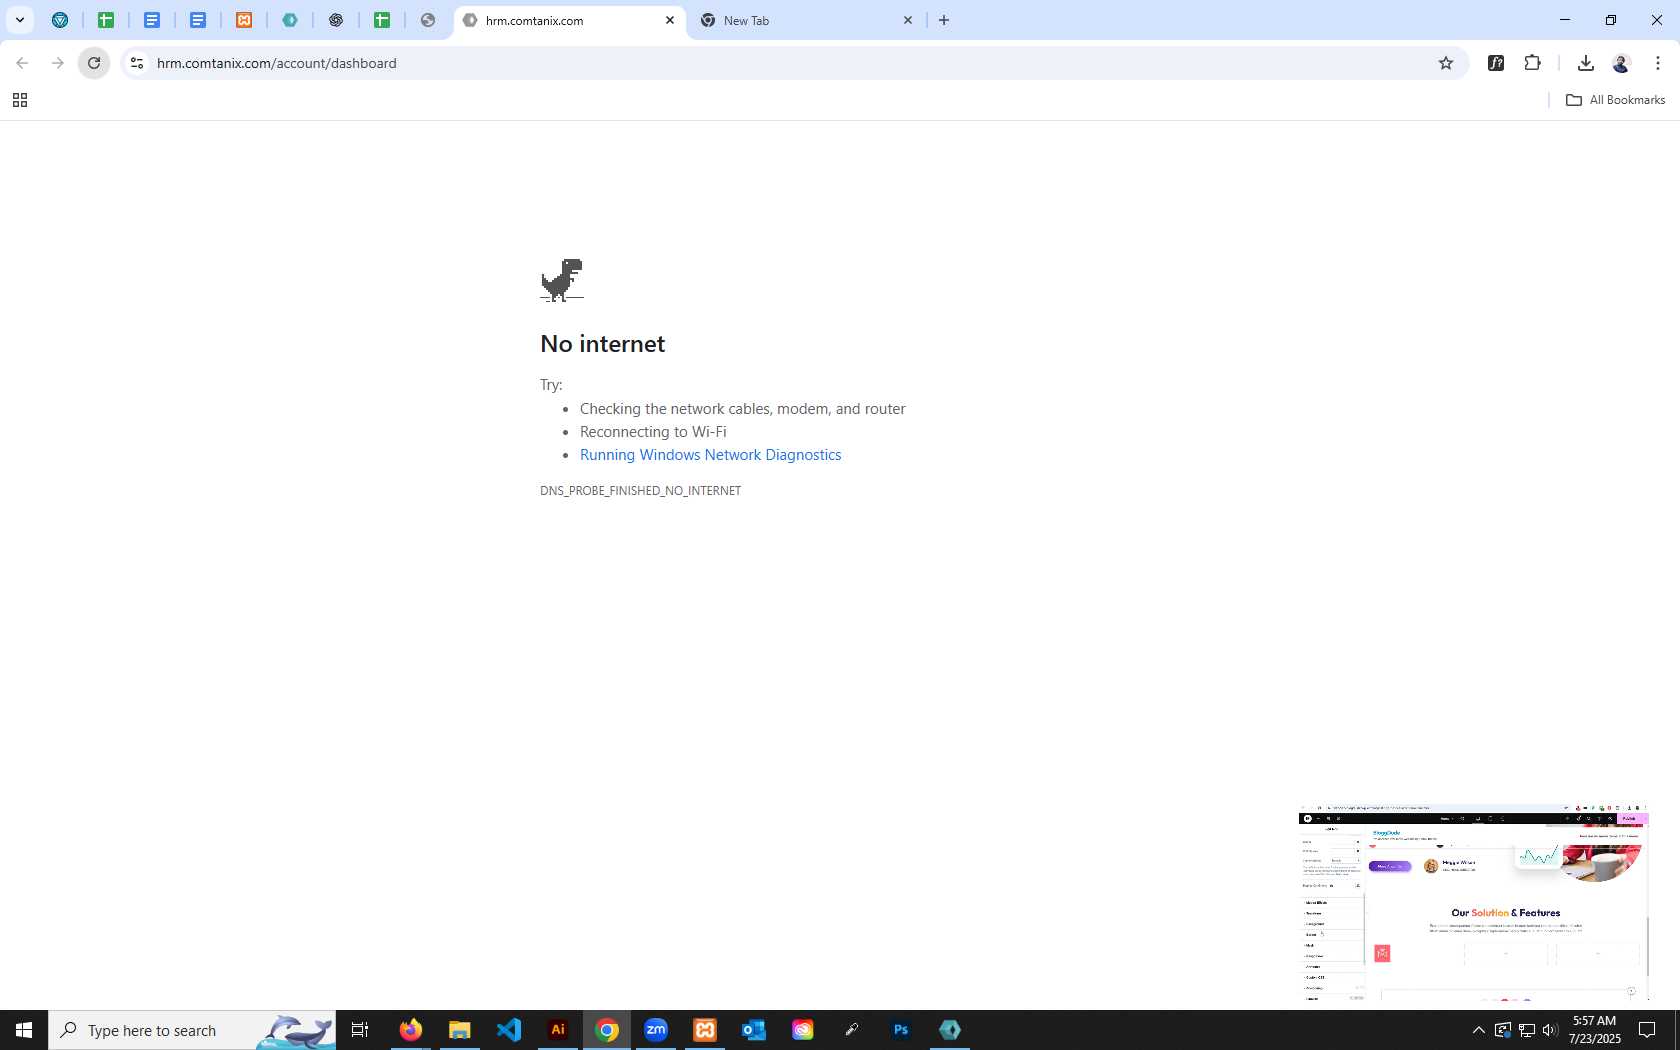The image size is (1680, 1050).
Task: Open the tray icon left of the network icon
Action: point(1503,1030)
